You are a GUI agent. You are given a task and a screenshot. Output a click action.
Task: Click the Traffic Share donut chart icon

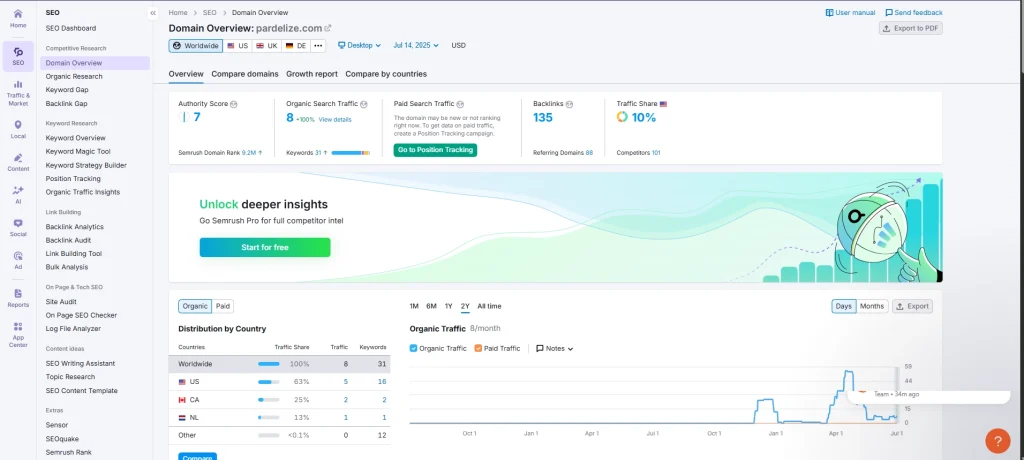(x=622, y=117)
